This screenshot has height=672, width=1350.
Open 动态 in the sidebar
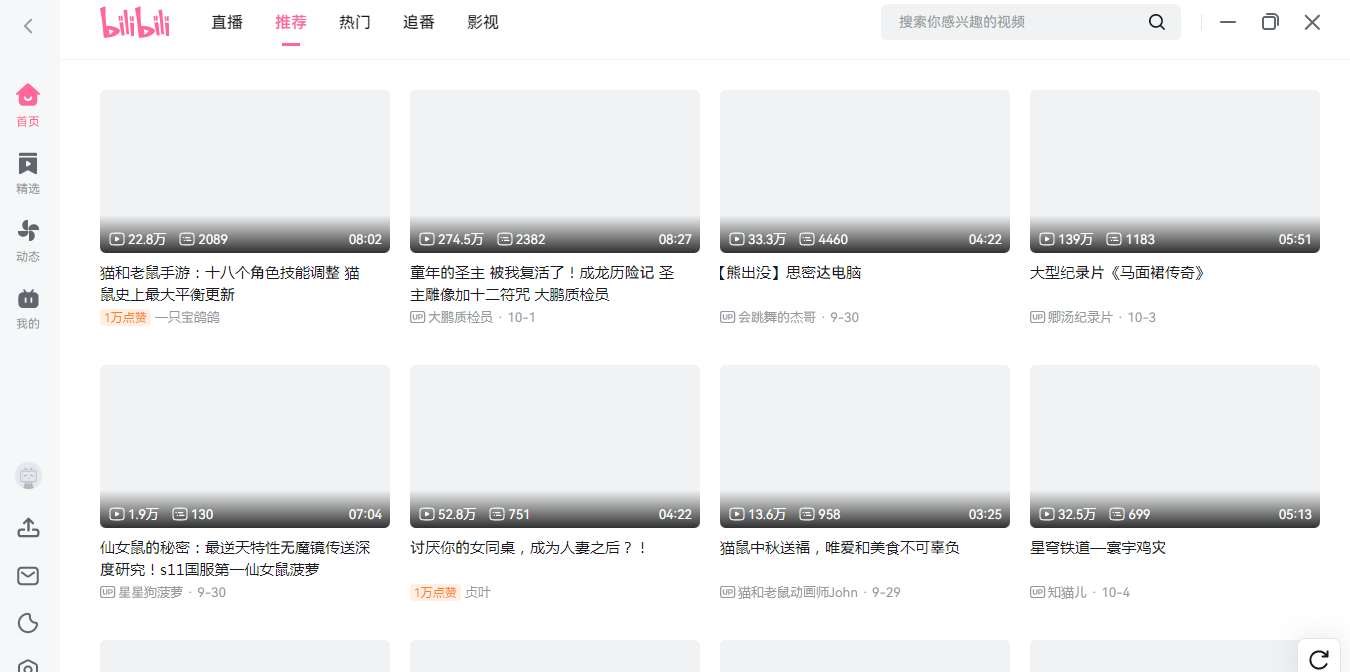(28, 241)
